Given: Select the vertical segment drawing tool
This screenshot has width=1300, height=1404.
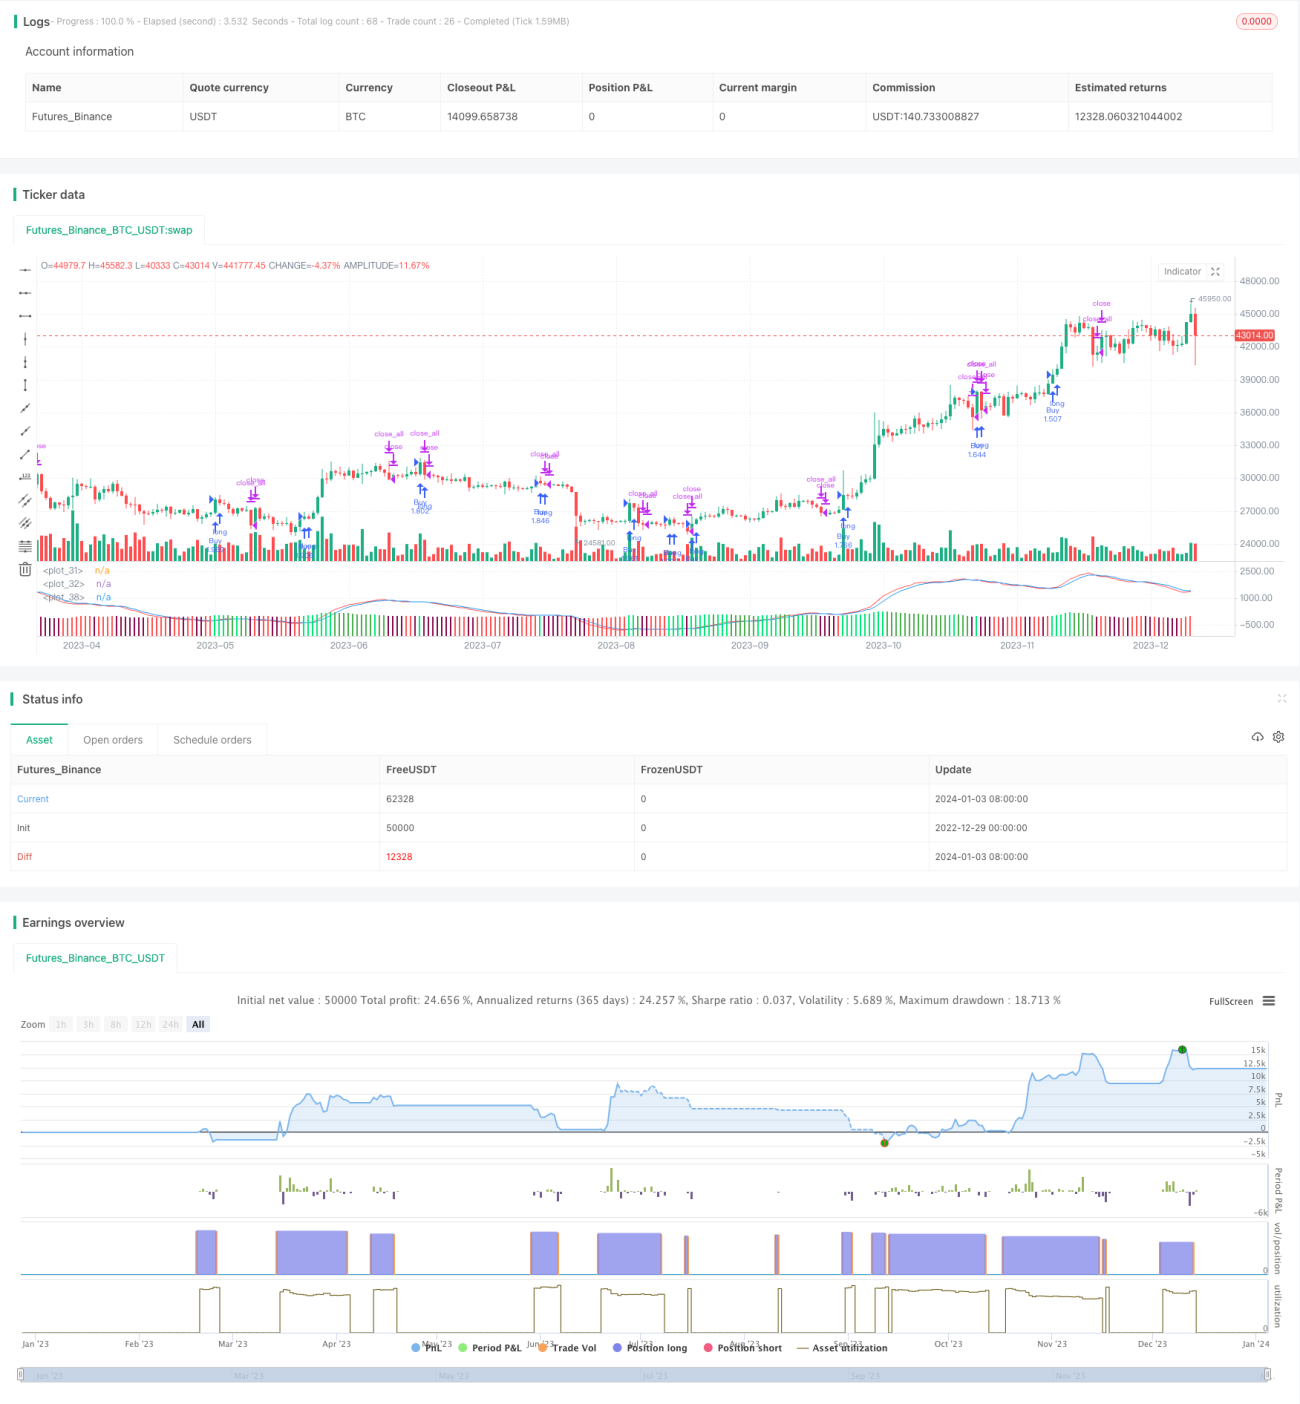Looking at the screenshot, I should tap(25, 385).
